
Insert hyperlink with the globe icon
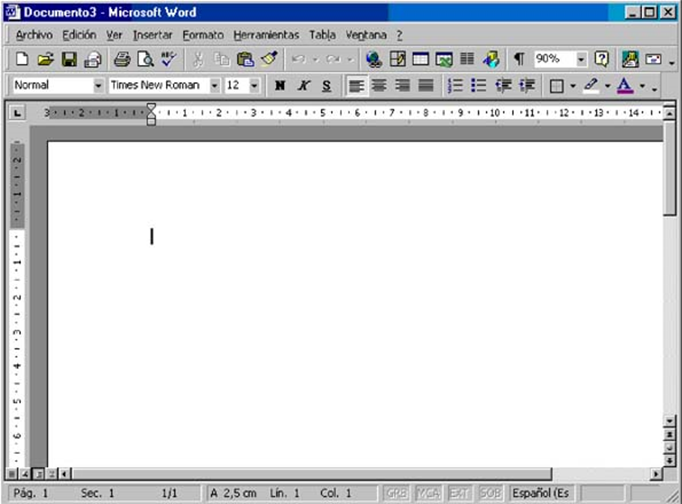pos(374,59)
